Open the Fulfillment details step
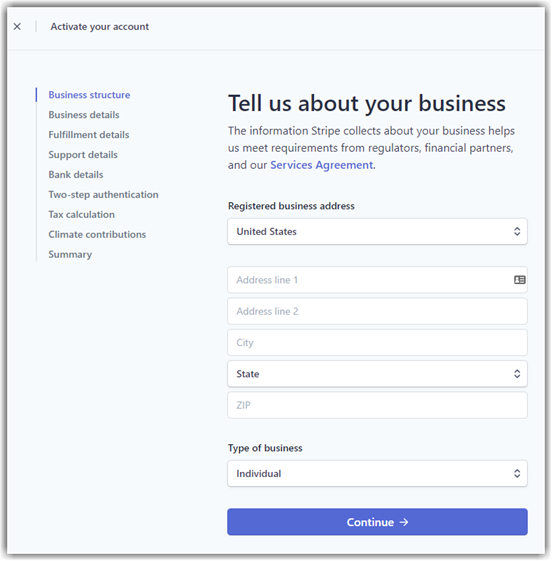The height and width of the screenshot is (561, 552). tap(89, 135)
